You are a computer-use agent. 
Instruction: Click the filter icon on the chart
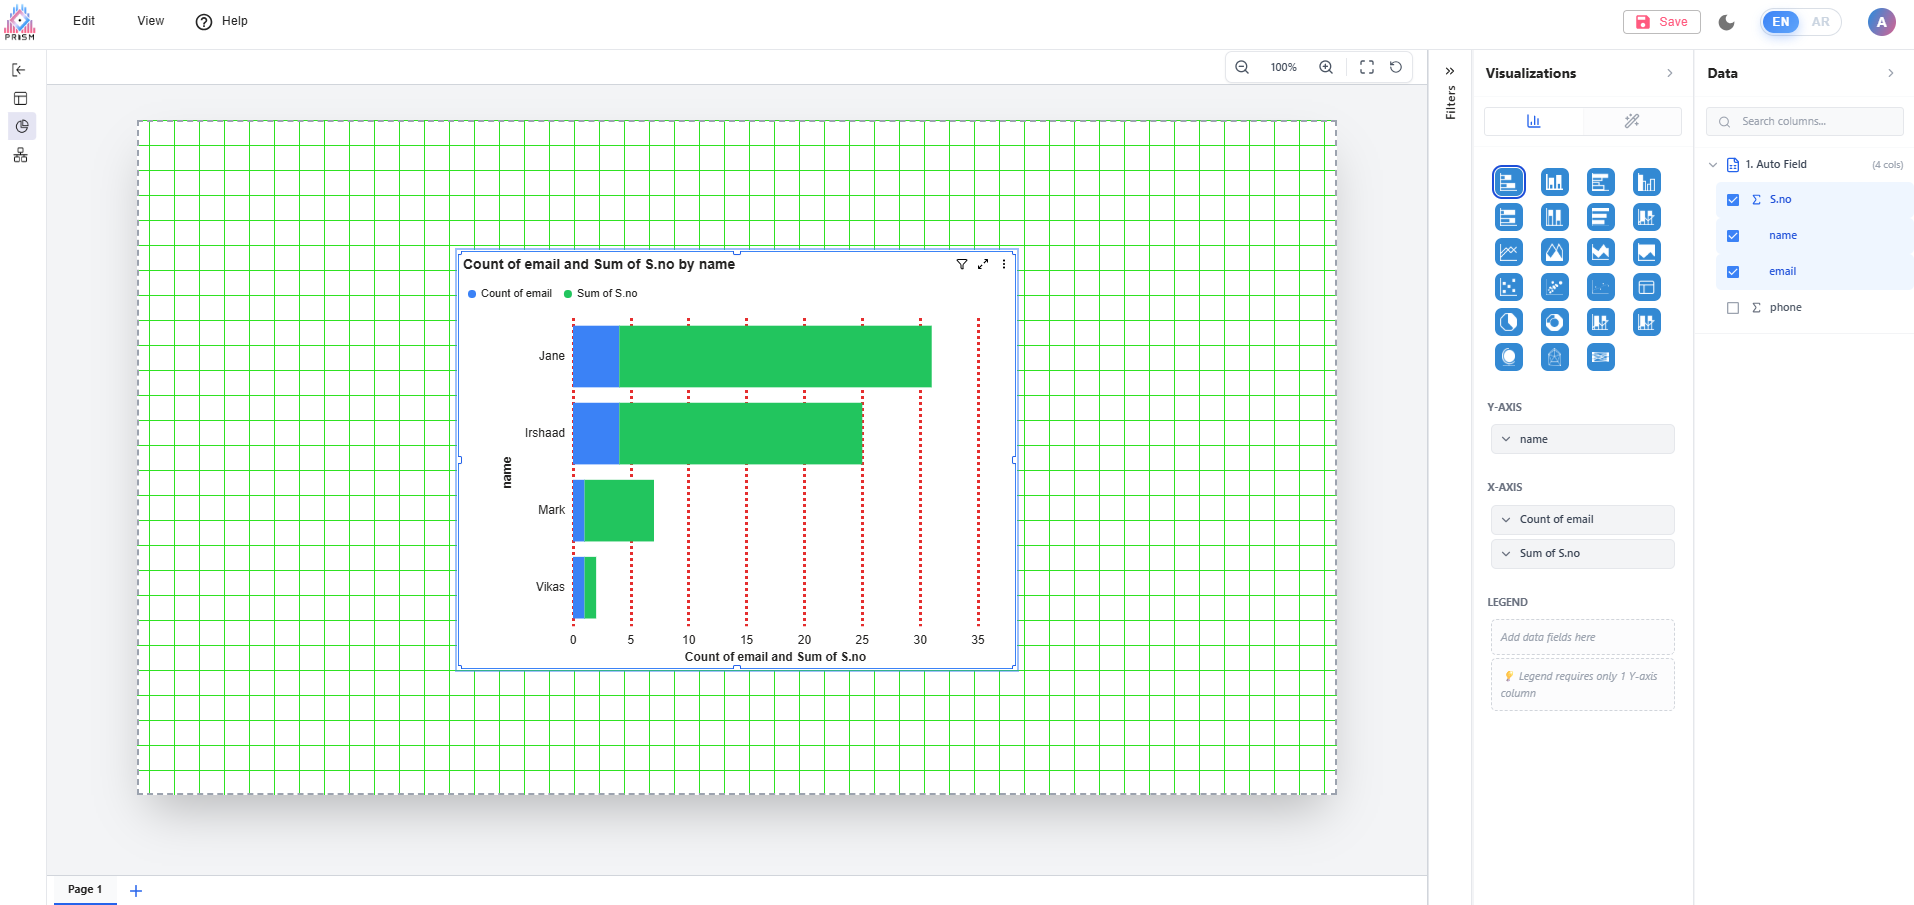[x=961, y=264]
